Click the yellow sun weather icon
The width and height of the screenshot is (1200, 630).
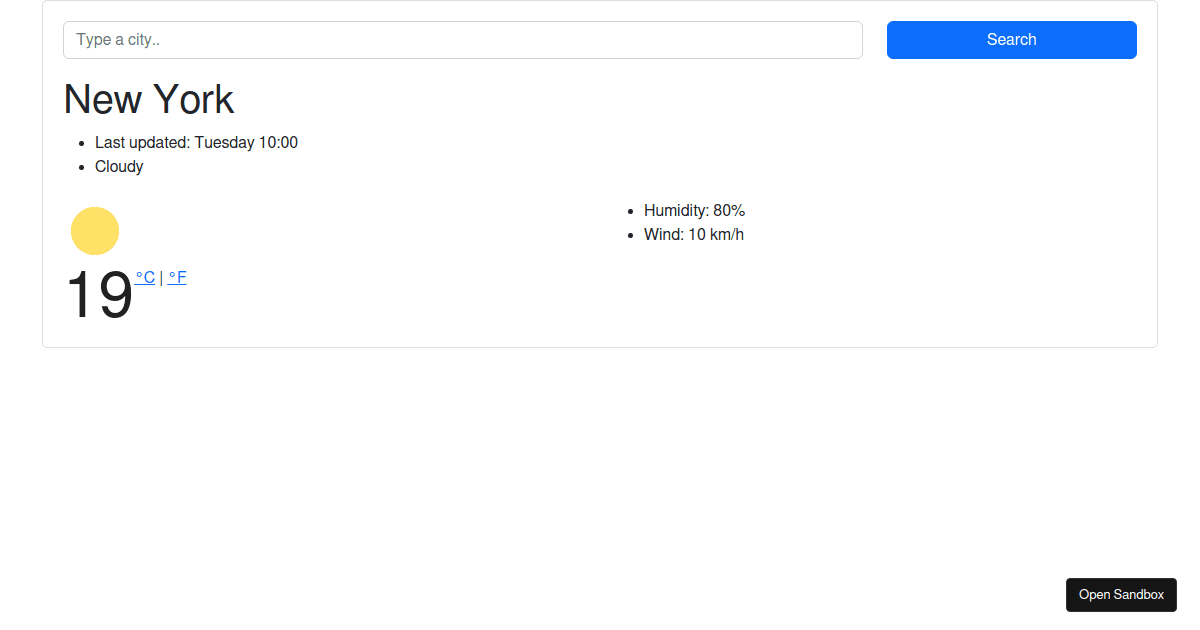(x=95, y=231)
